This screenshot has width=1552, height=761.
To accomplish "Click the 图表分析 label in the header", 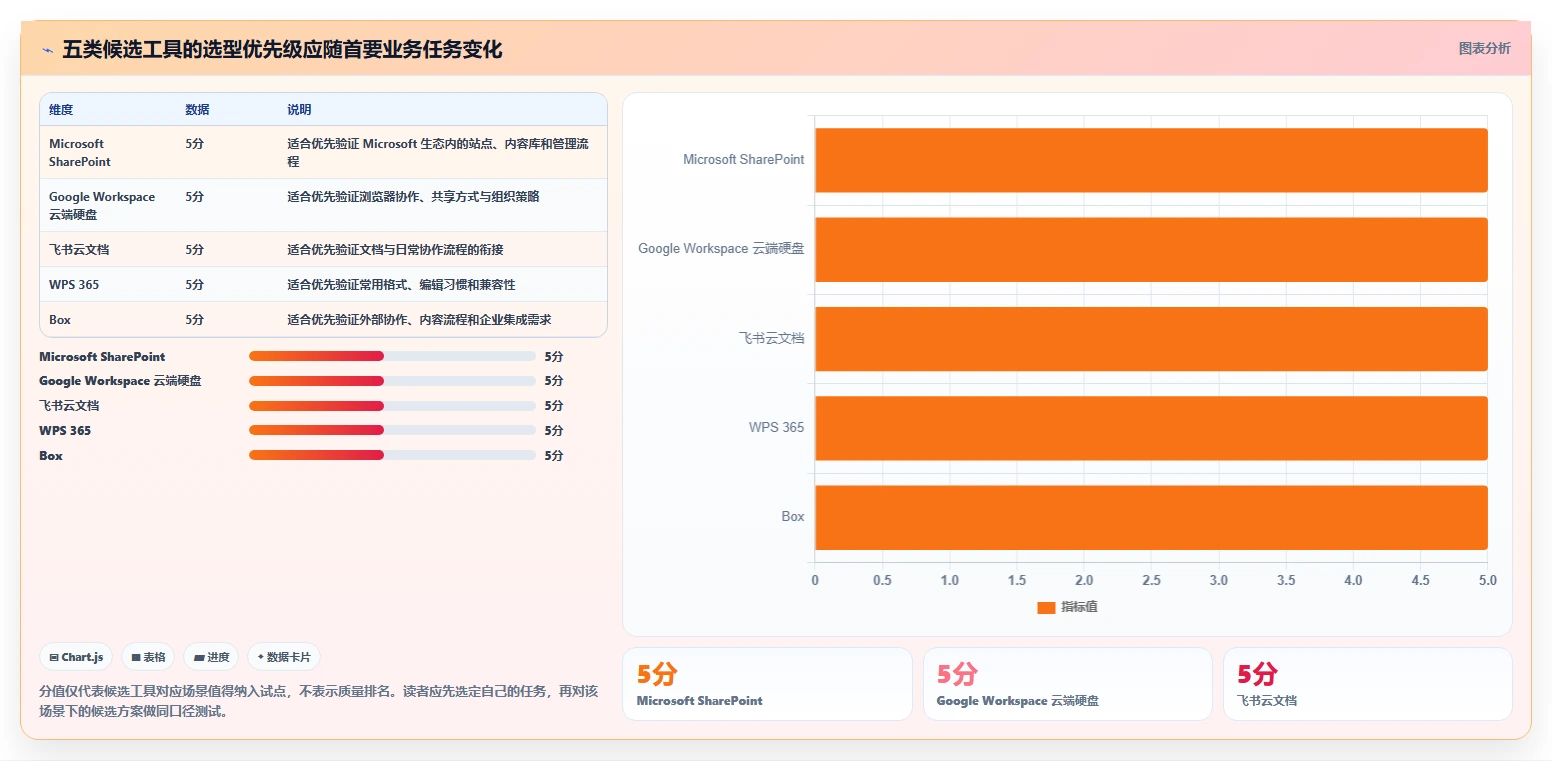I will (x=1484, y=48).
